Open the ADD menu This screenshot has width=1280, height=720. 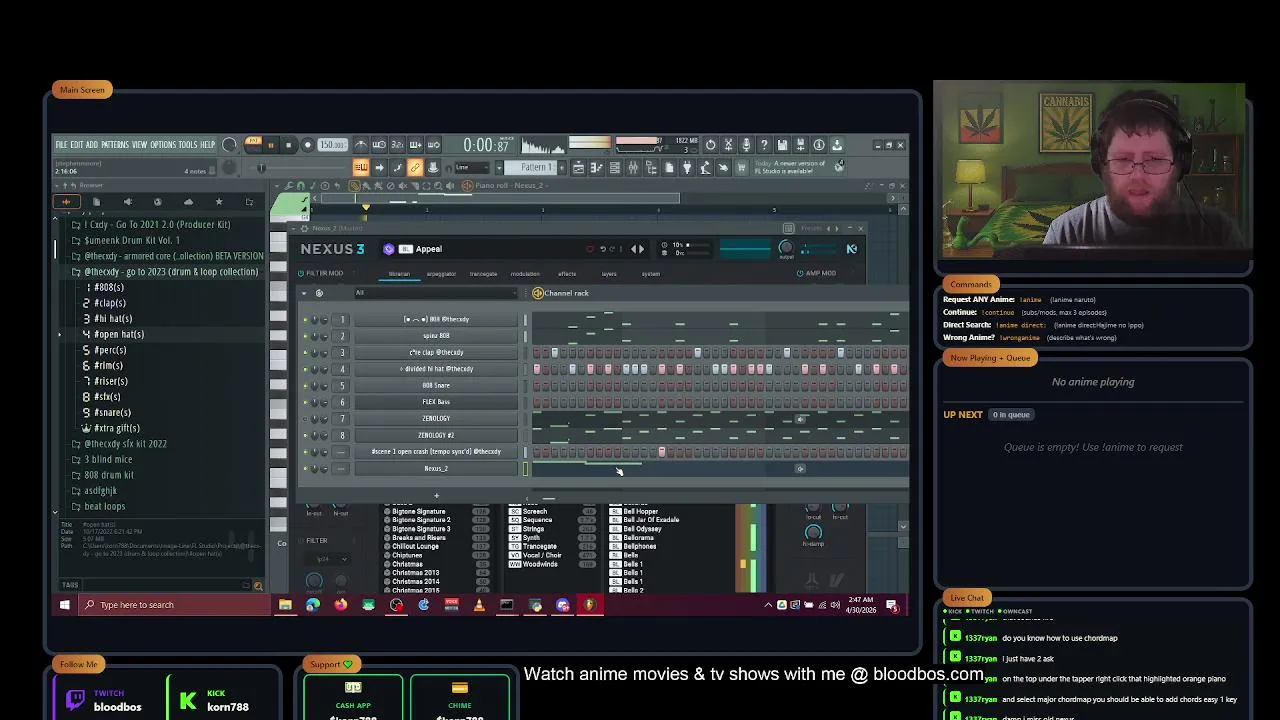click(x=92, y=145)
